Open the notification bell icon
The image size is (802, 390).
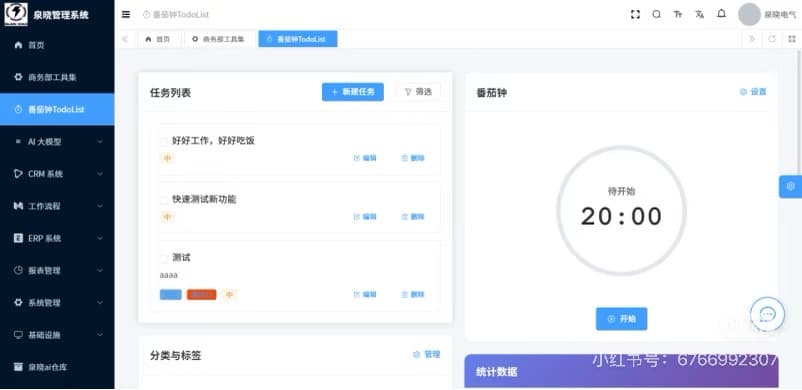tap(721, 14)
